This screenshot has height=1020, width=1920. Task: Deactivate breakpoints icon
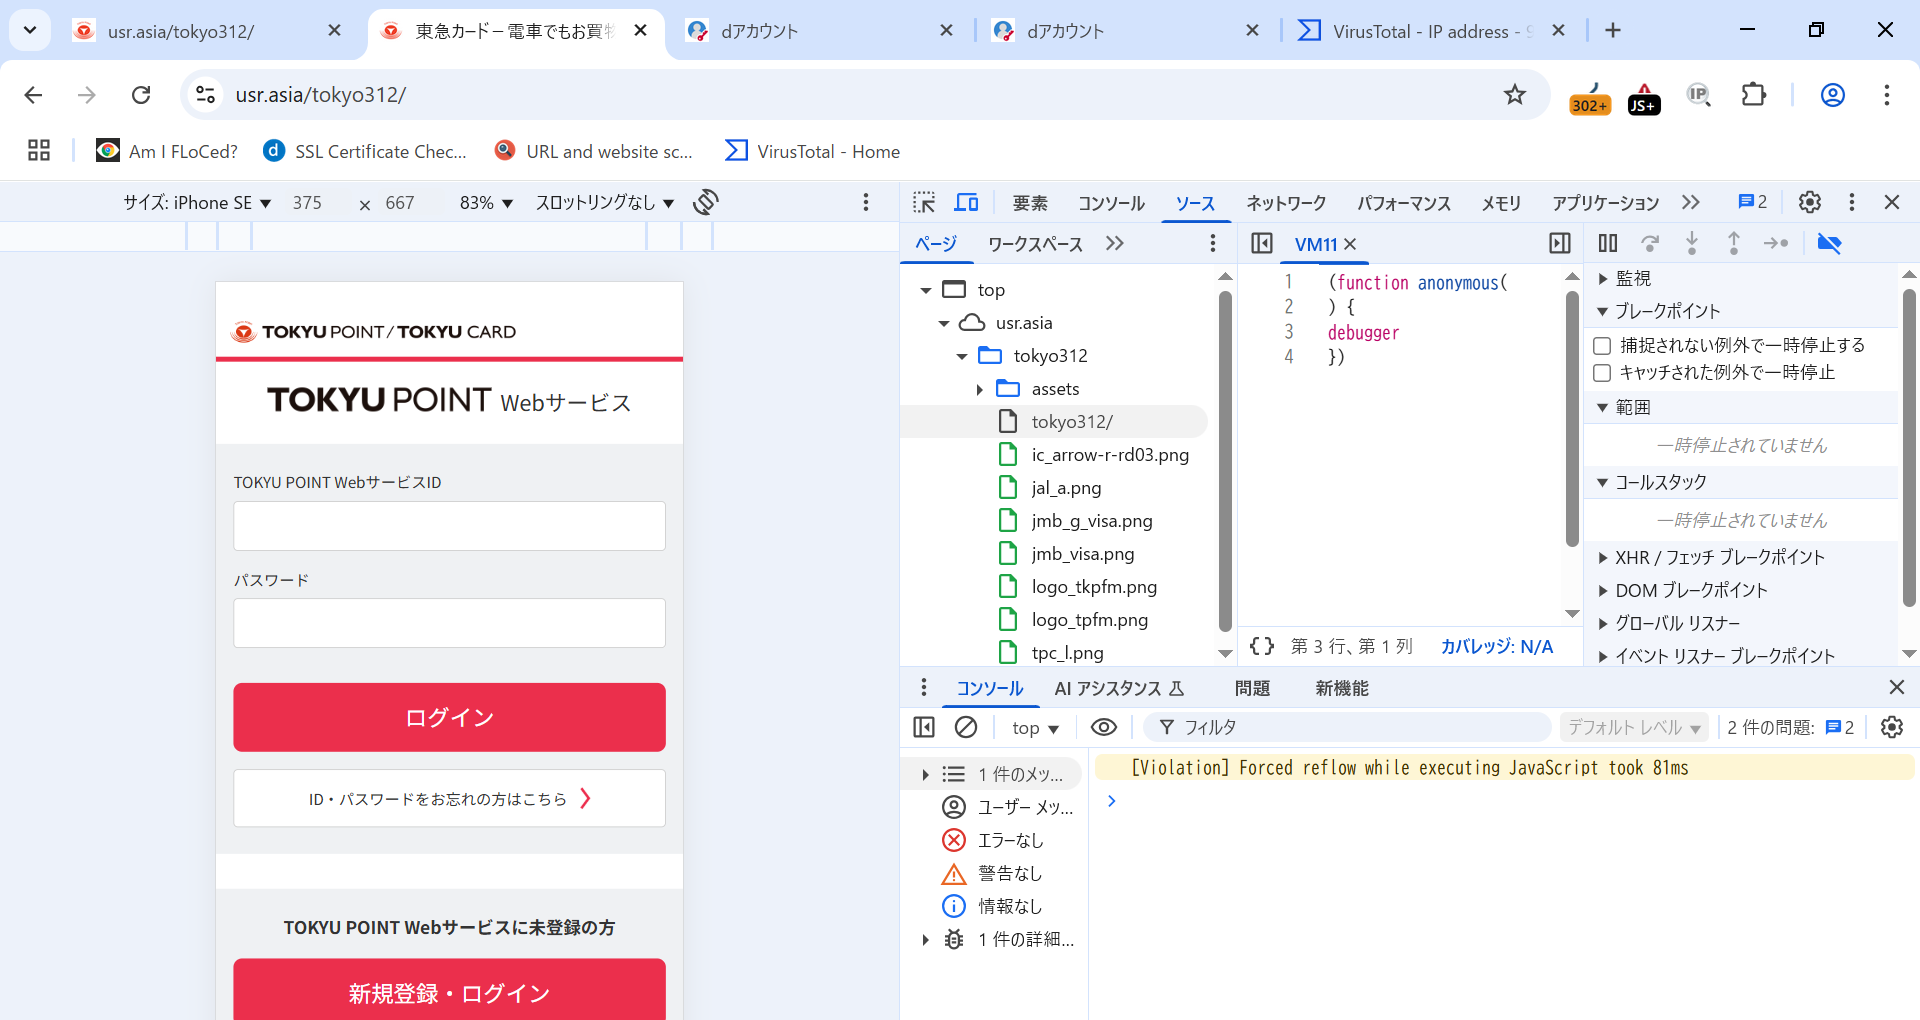coord(1829,243)
